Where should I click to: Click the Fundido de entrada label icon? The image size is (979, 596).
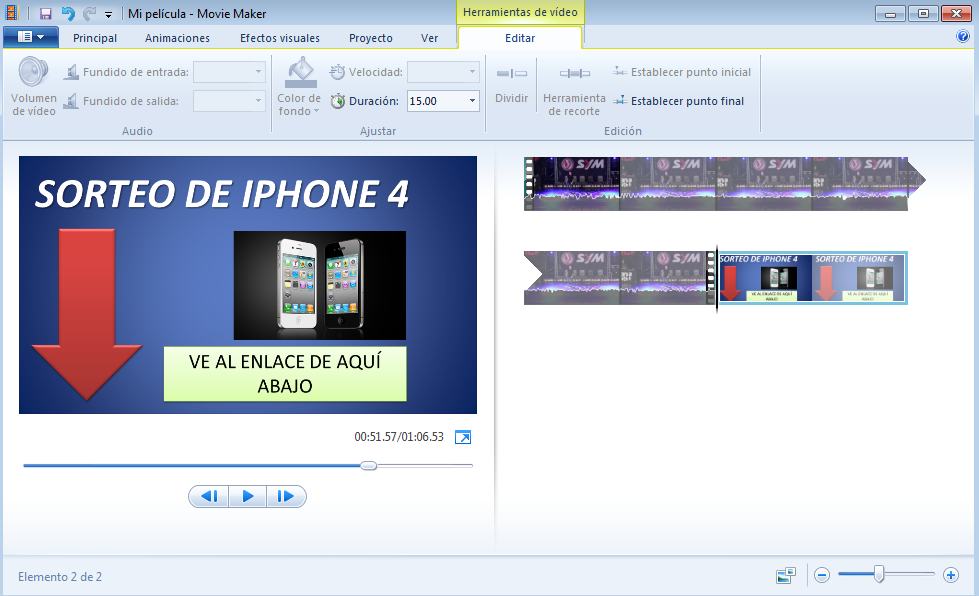pyautogui.click(x=71, y=72)
